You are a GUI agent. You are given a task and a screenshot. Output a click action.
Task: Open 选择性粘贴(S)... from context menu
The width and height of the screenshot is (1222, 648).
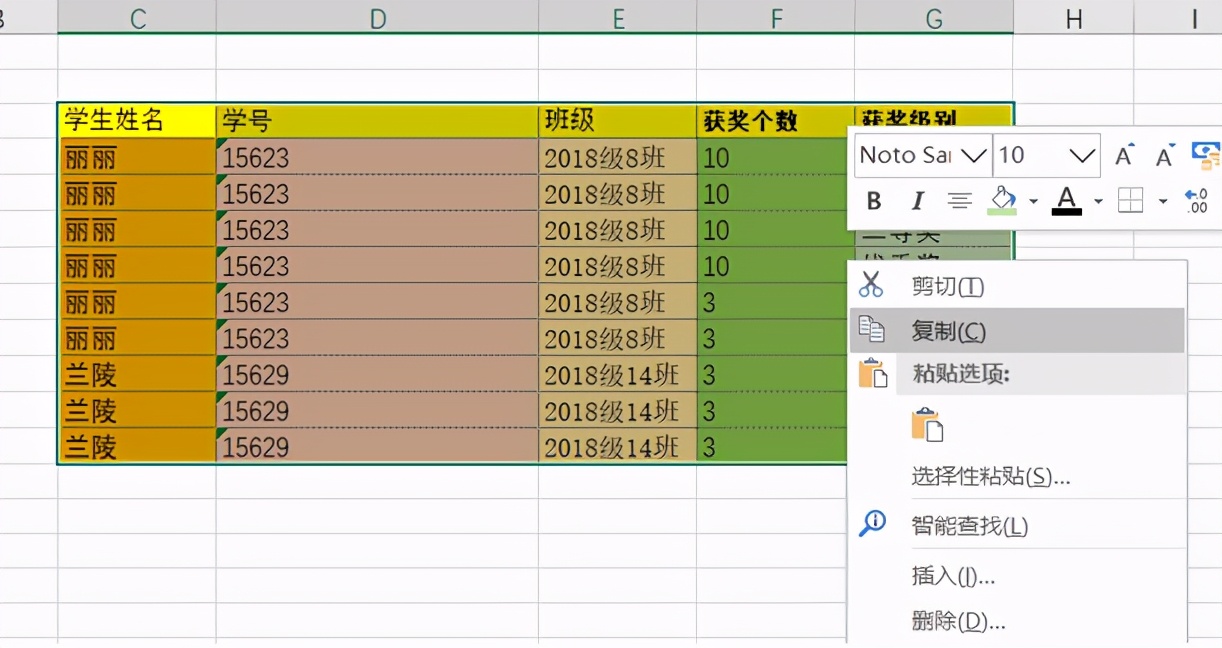(x=1017, y=476)
